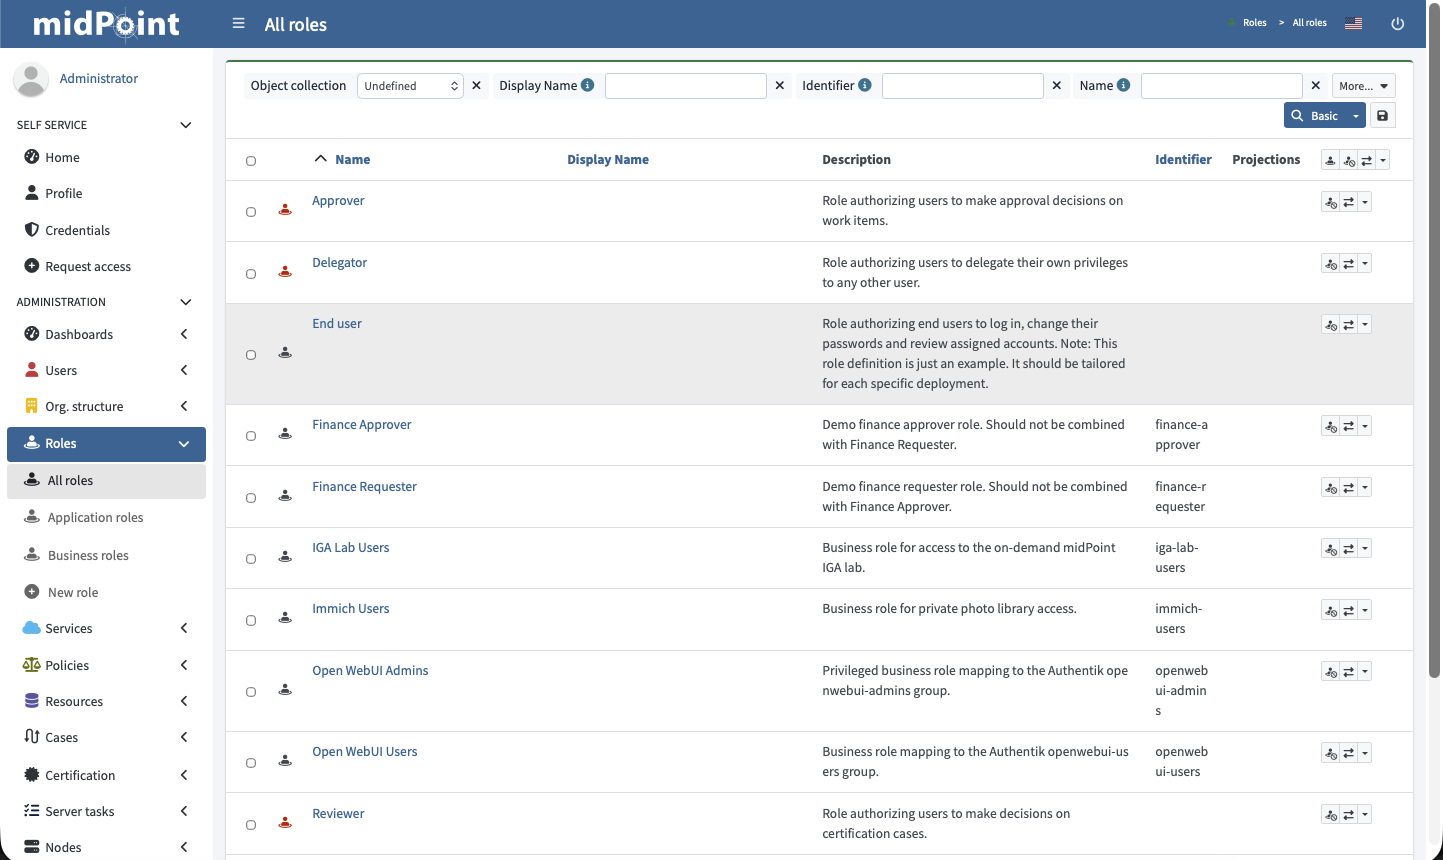Image resolution: width=1443 pixels, height=860 pixels.
Task: Select the IGA Lab Users checkbox
Action: pos(251,559)
